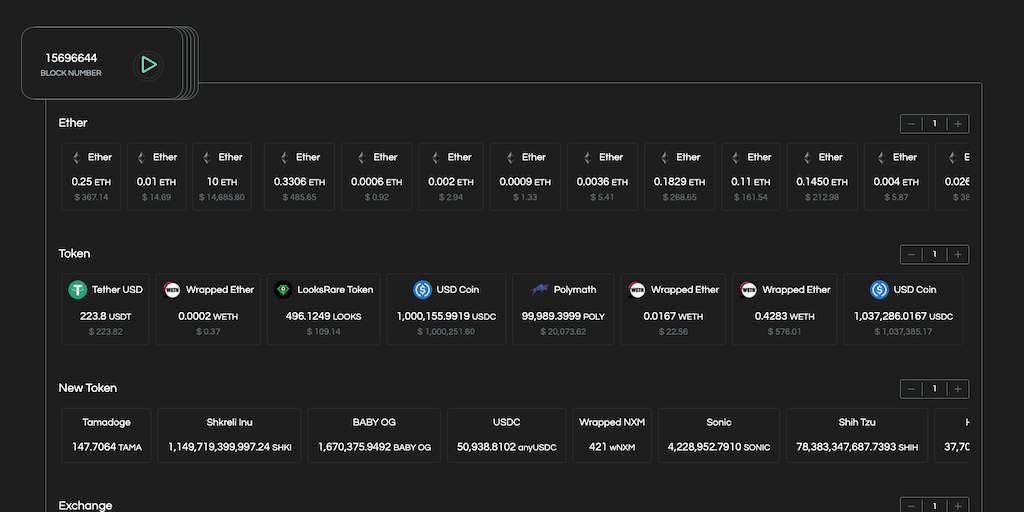Increase the Token section page with plus
This screenshot has height=512, width=1024.
(958, 255)
